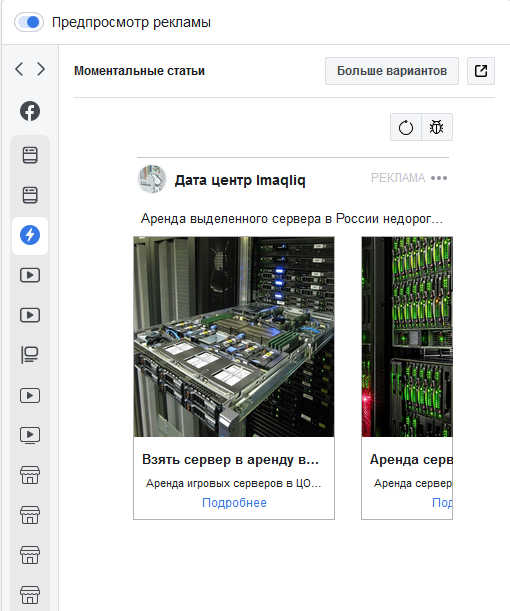This screenshot has width=510, height=611.
Task: Select the first feed placement icon in sidebar
Action: tap(30, 155)
